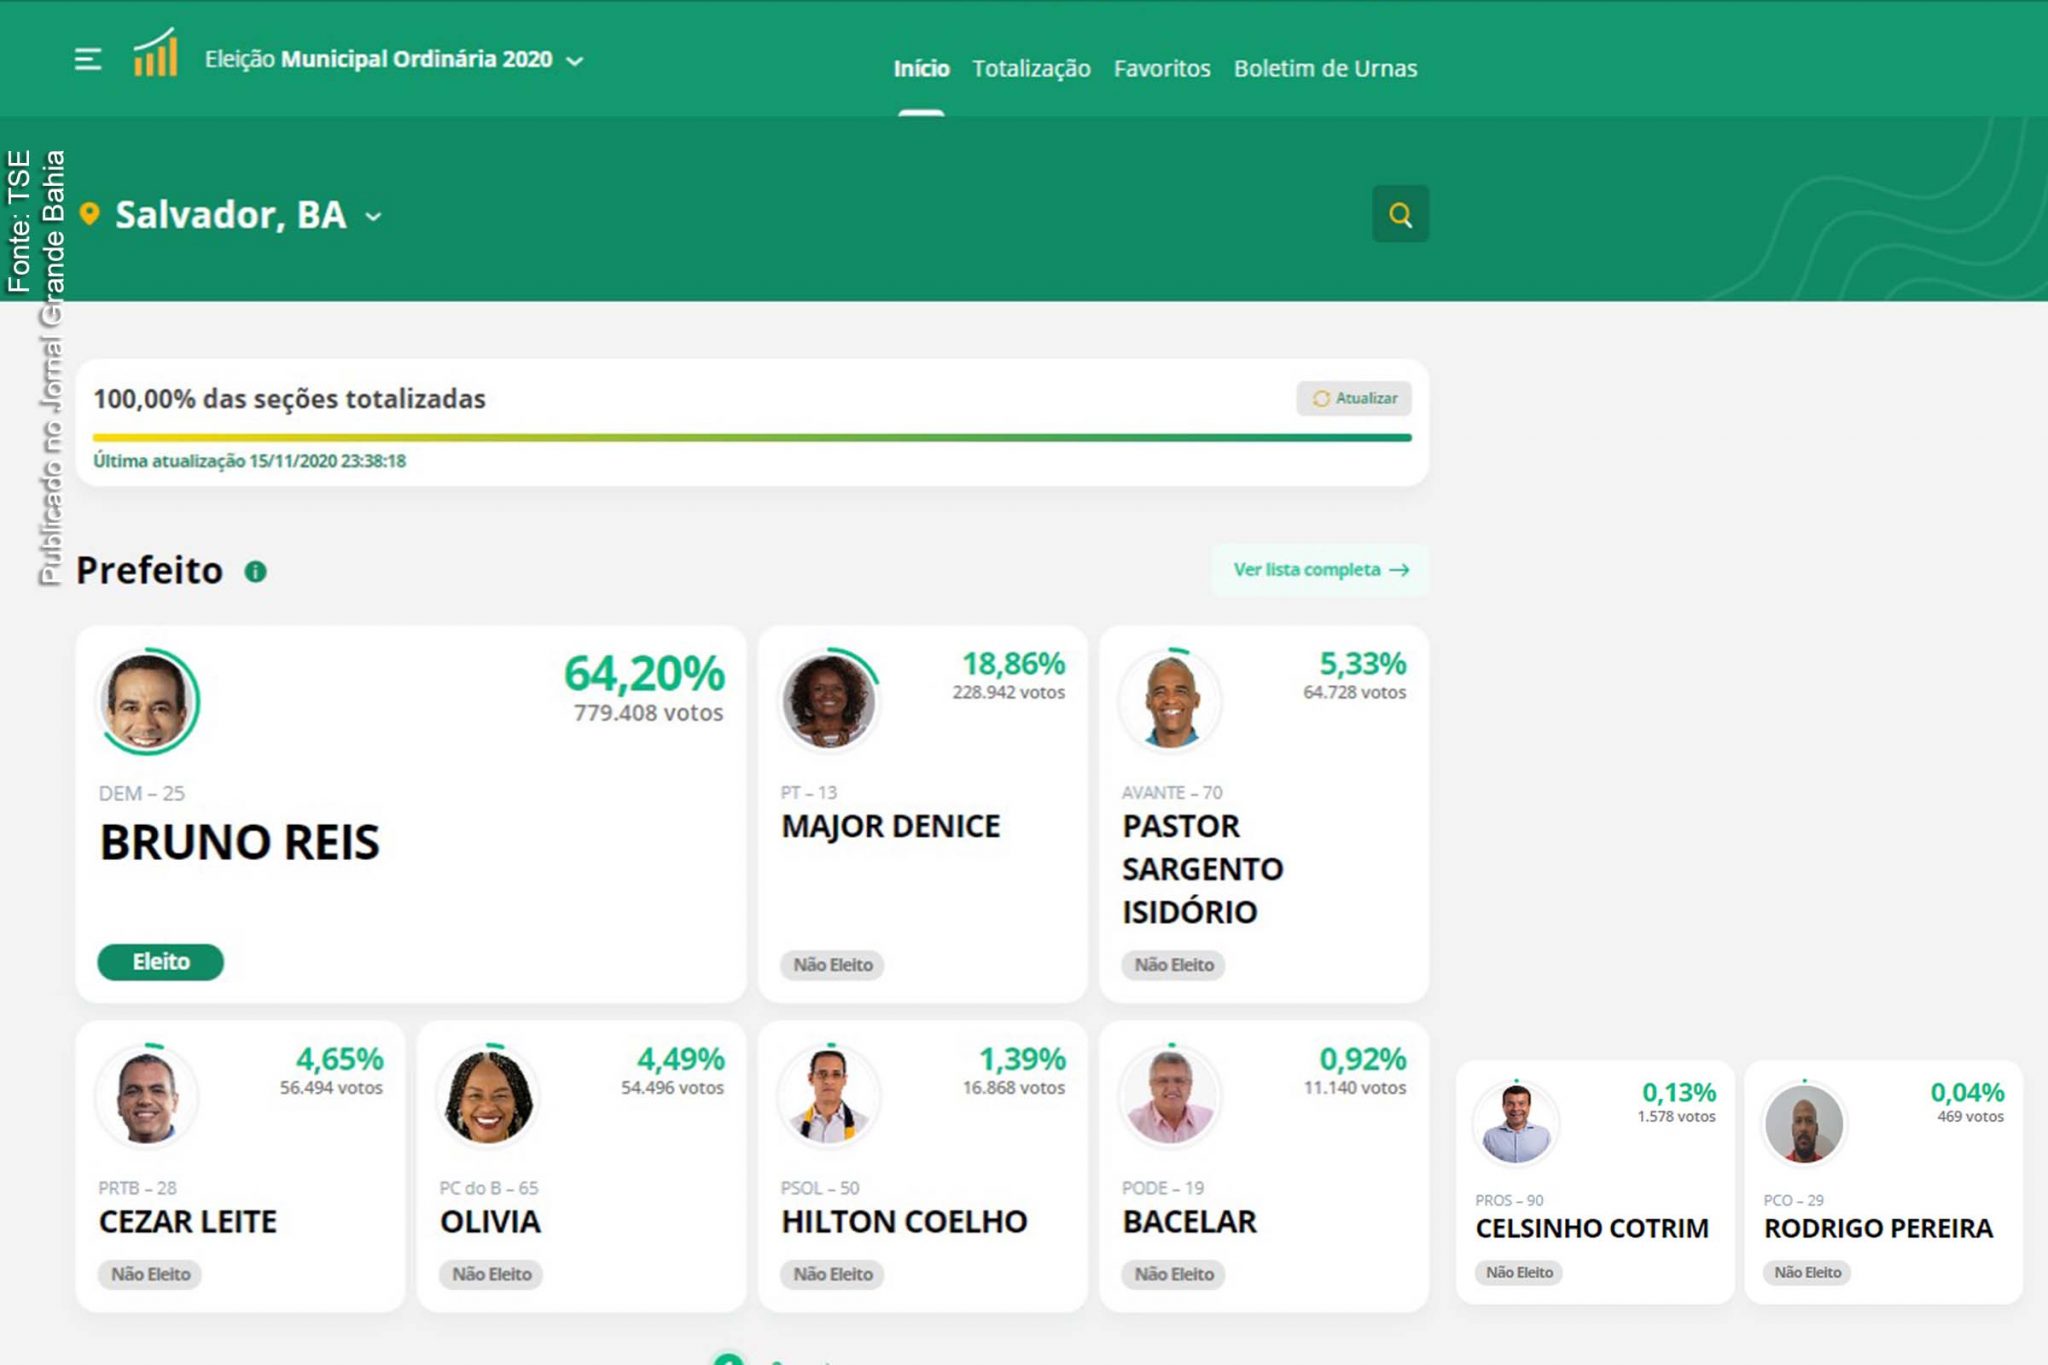Click the refresh icon in Atualizar

point(1321,398)
